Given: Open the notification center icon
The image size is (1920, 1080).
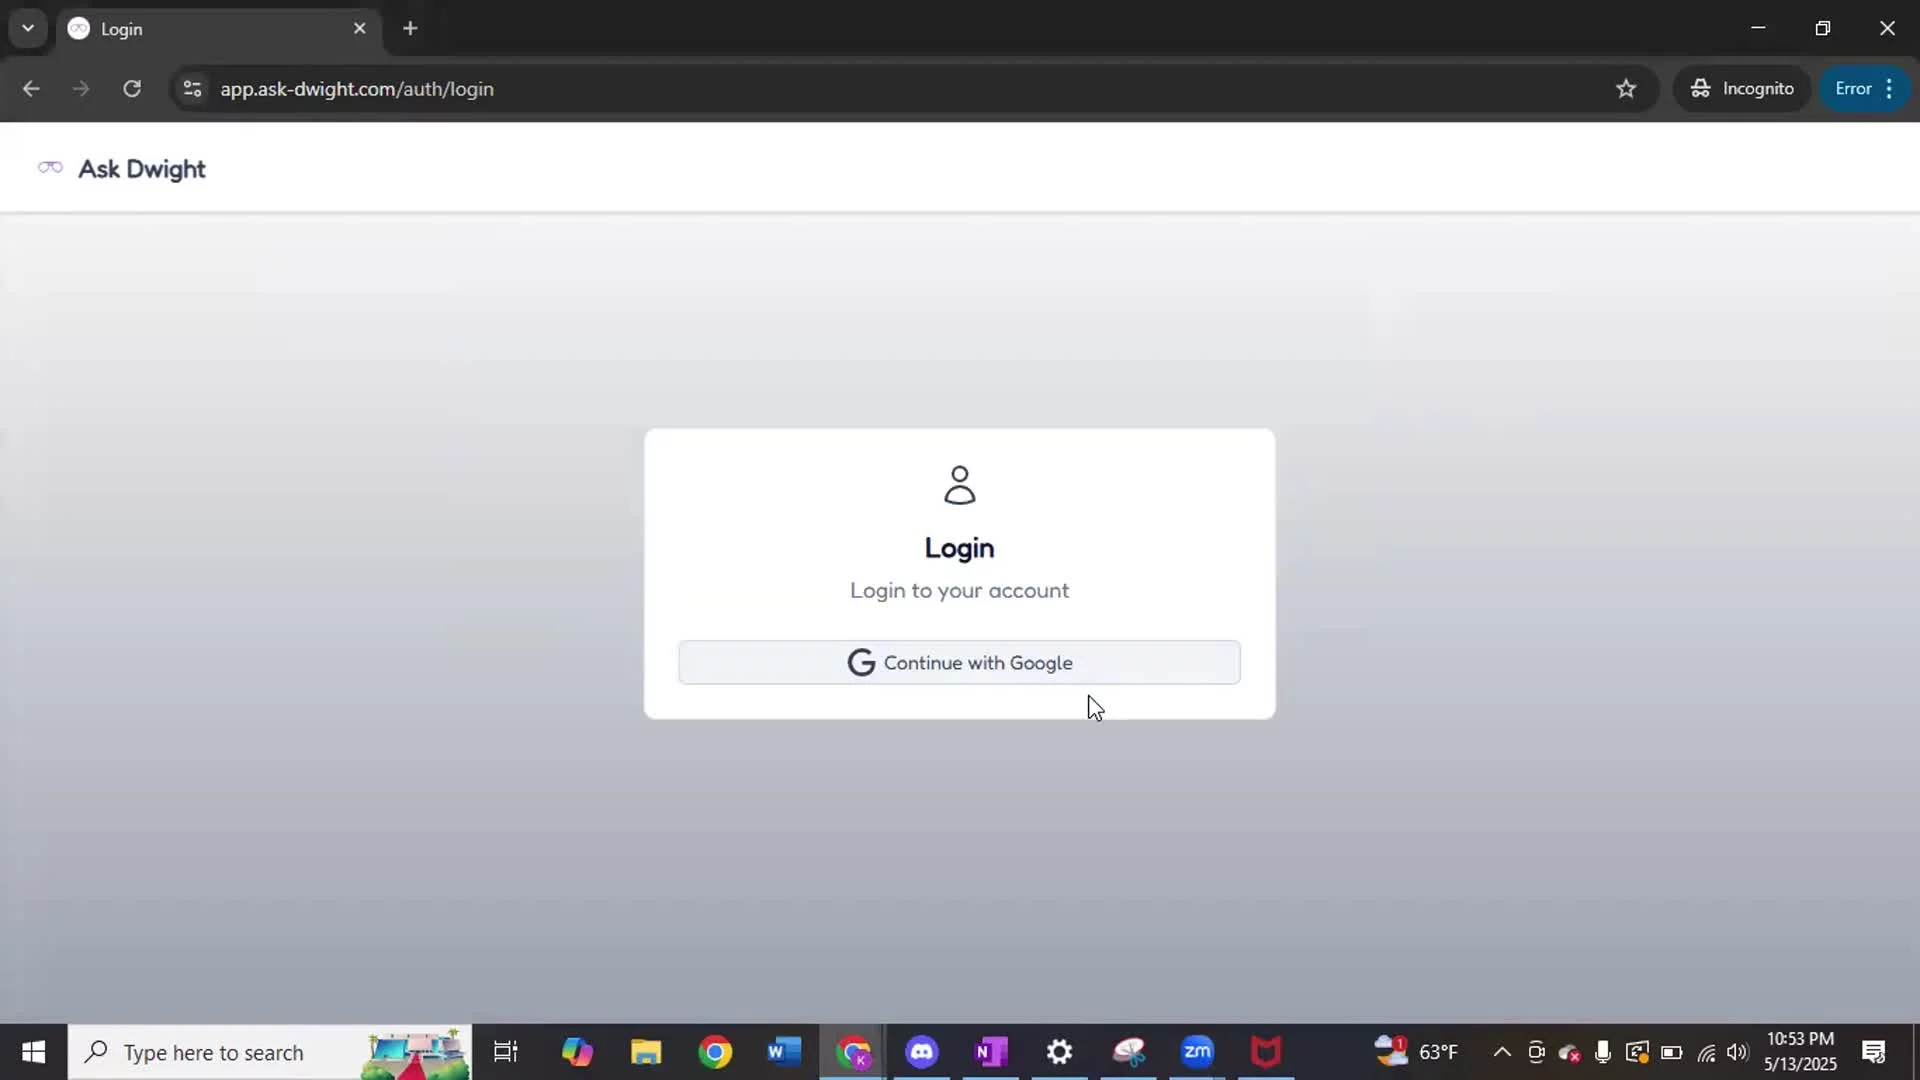Looking at the screenshot, I should pos(1874,1052).
